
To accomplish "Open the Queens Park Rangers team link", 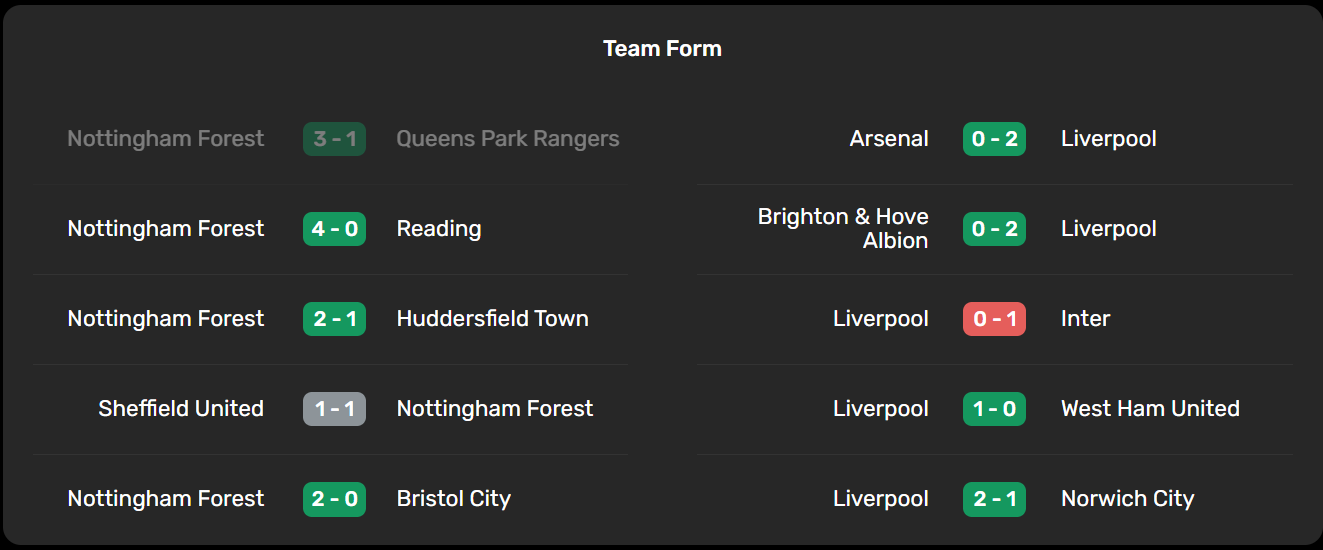I will 508,139.
